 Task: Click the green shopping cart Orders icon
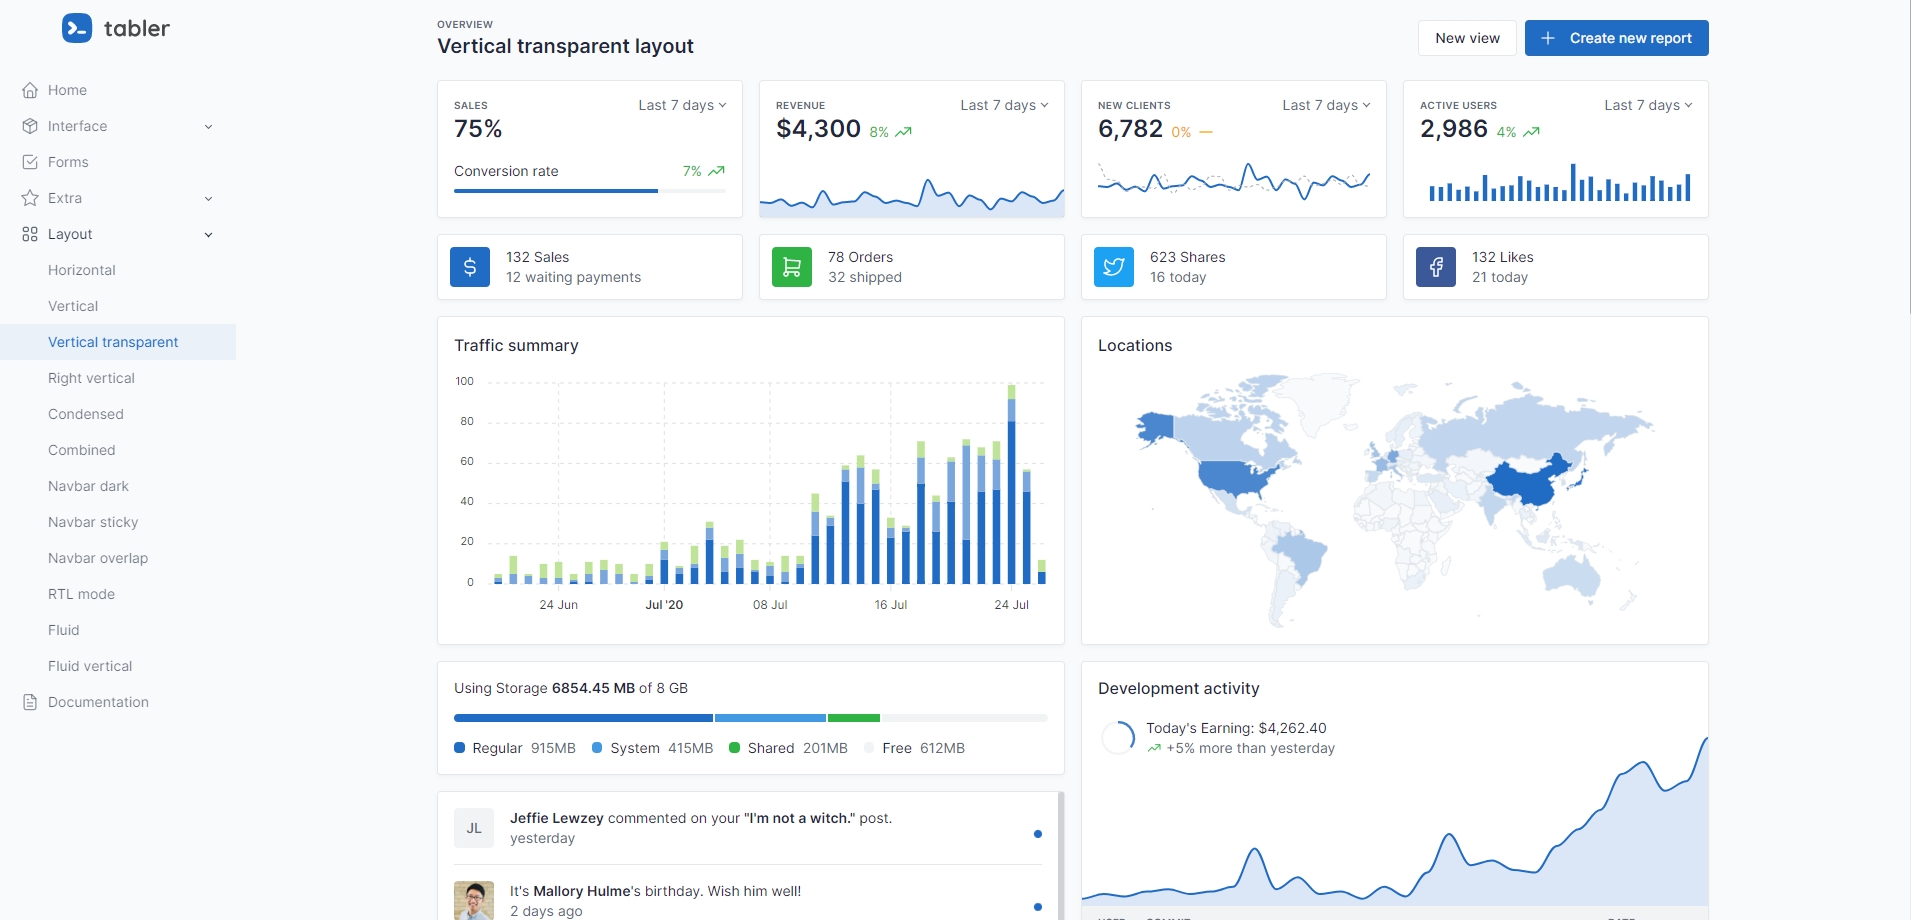coord(792,267)
